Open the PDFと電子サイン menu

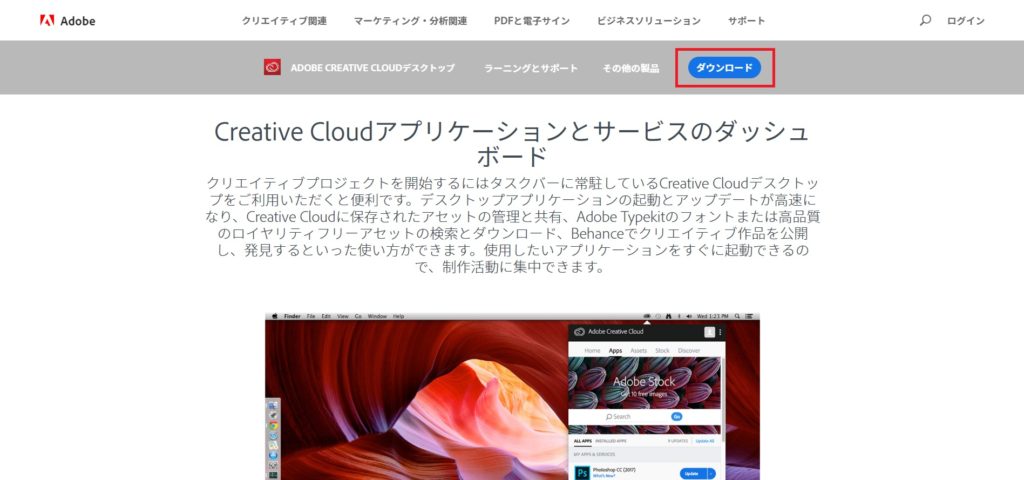point(530,21)
